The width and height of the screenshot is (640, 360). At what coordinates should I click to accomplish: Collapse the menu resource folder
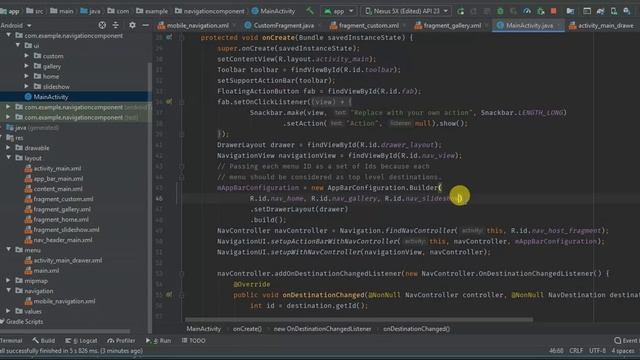8,249
